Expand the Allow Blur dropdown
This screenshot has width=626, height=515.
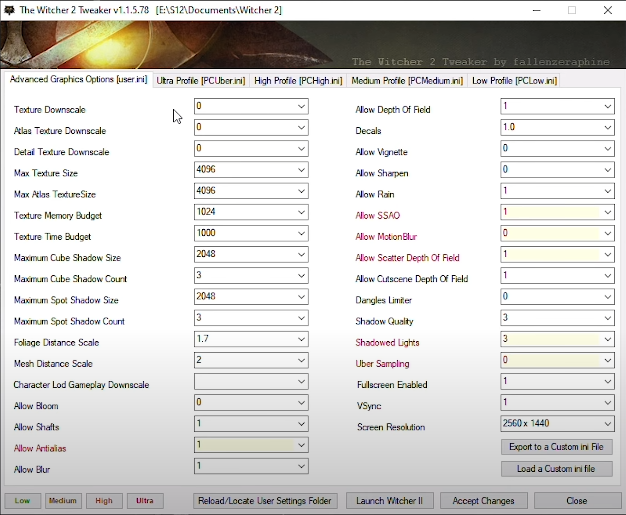[x=251, y=466]
